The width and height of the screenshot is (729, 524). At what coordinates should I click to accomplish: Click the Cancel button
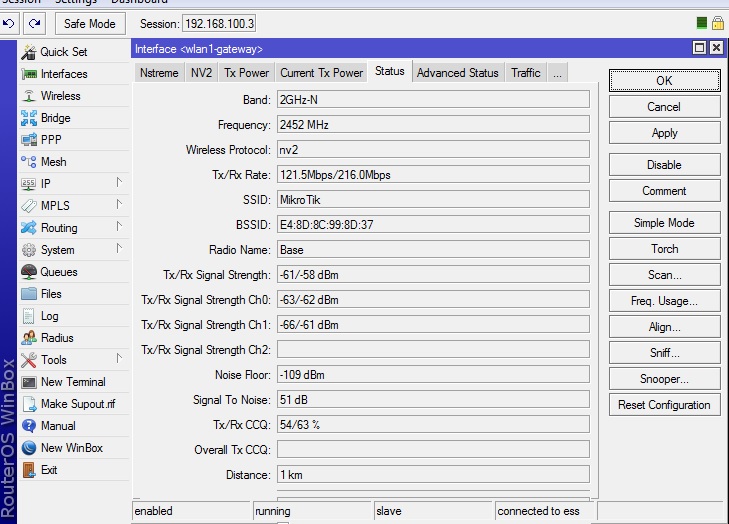pyautogui.click(x=664, y=107)
